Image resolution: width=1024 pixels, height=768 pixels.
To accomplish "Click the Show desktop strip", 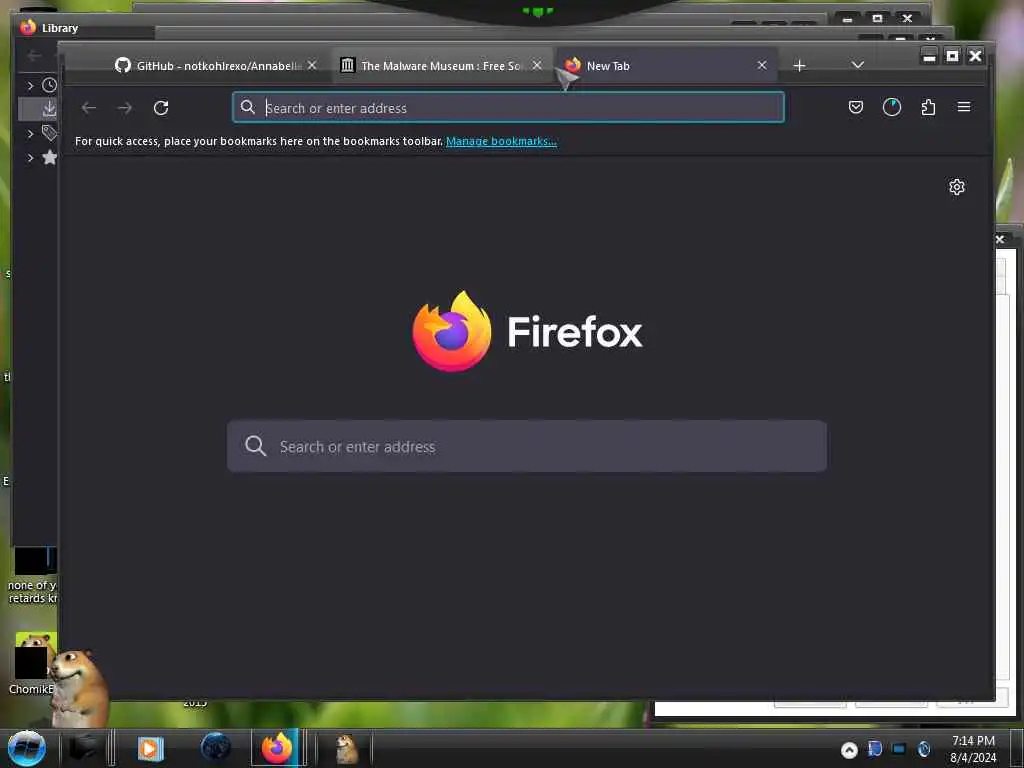I will (x=1016, y=749).
